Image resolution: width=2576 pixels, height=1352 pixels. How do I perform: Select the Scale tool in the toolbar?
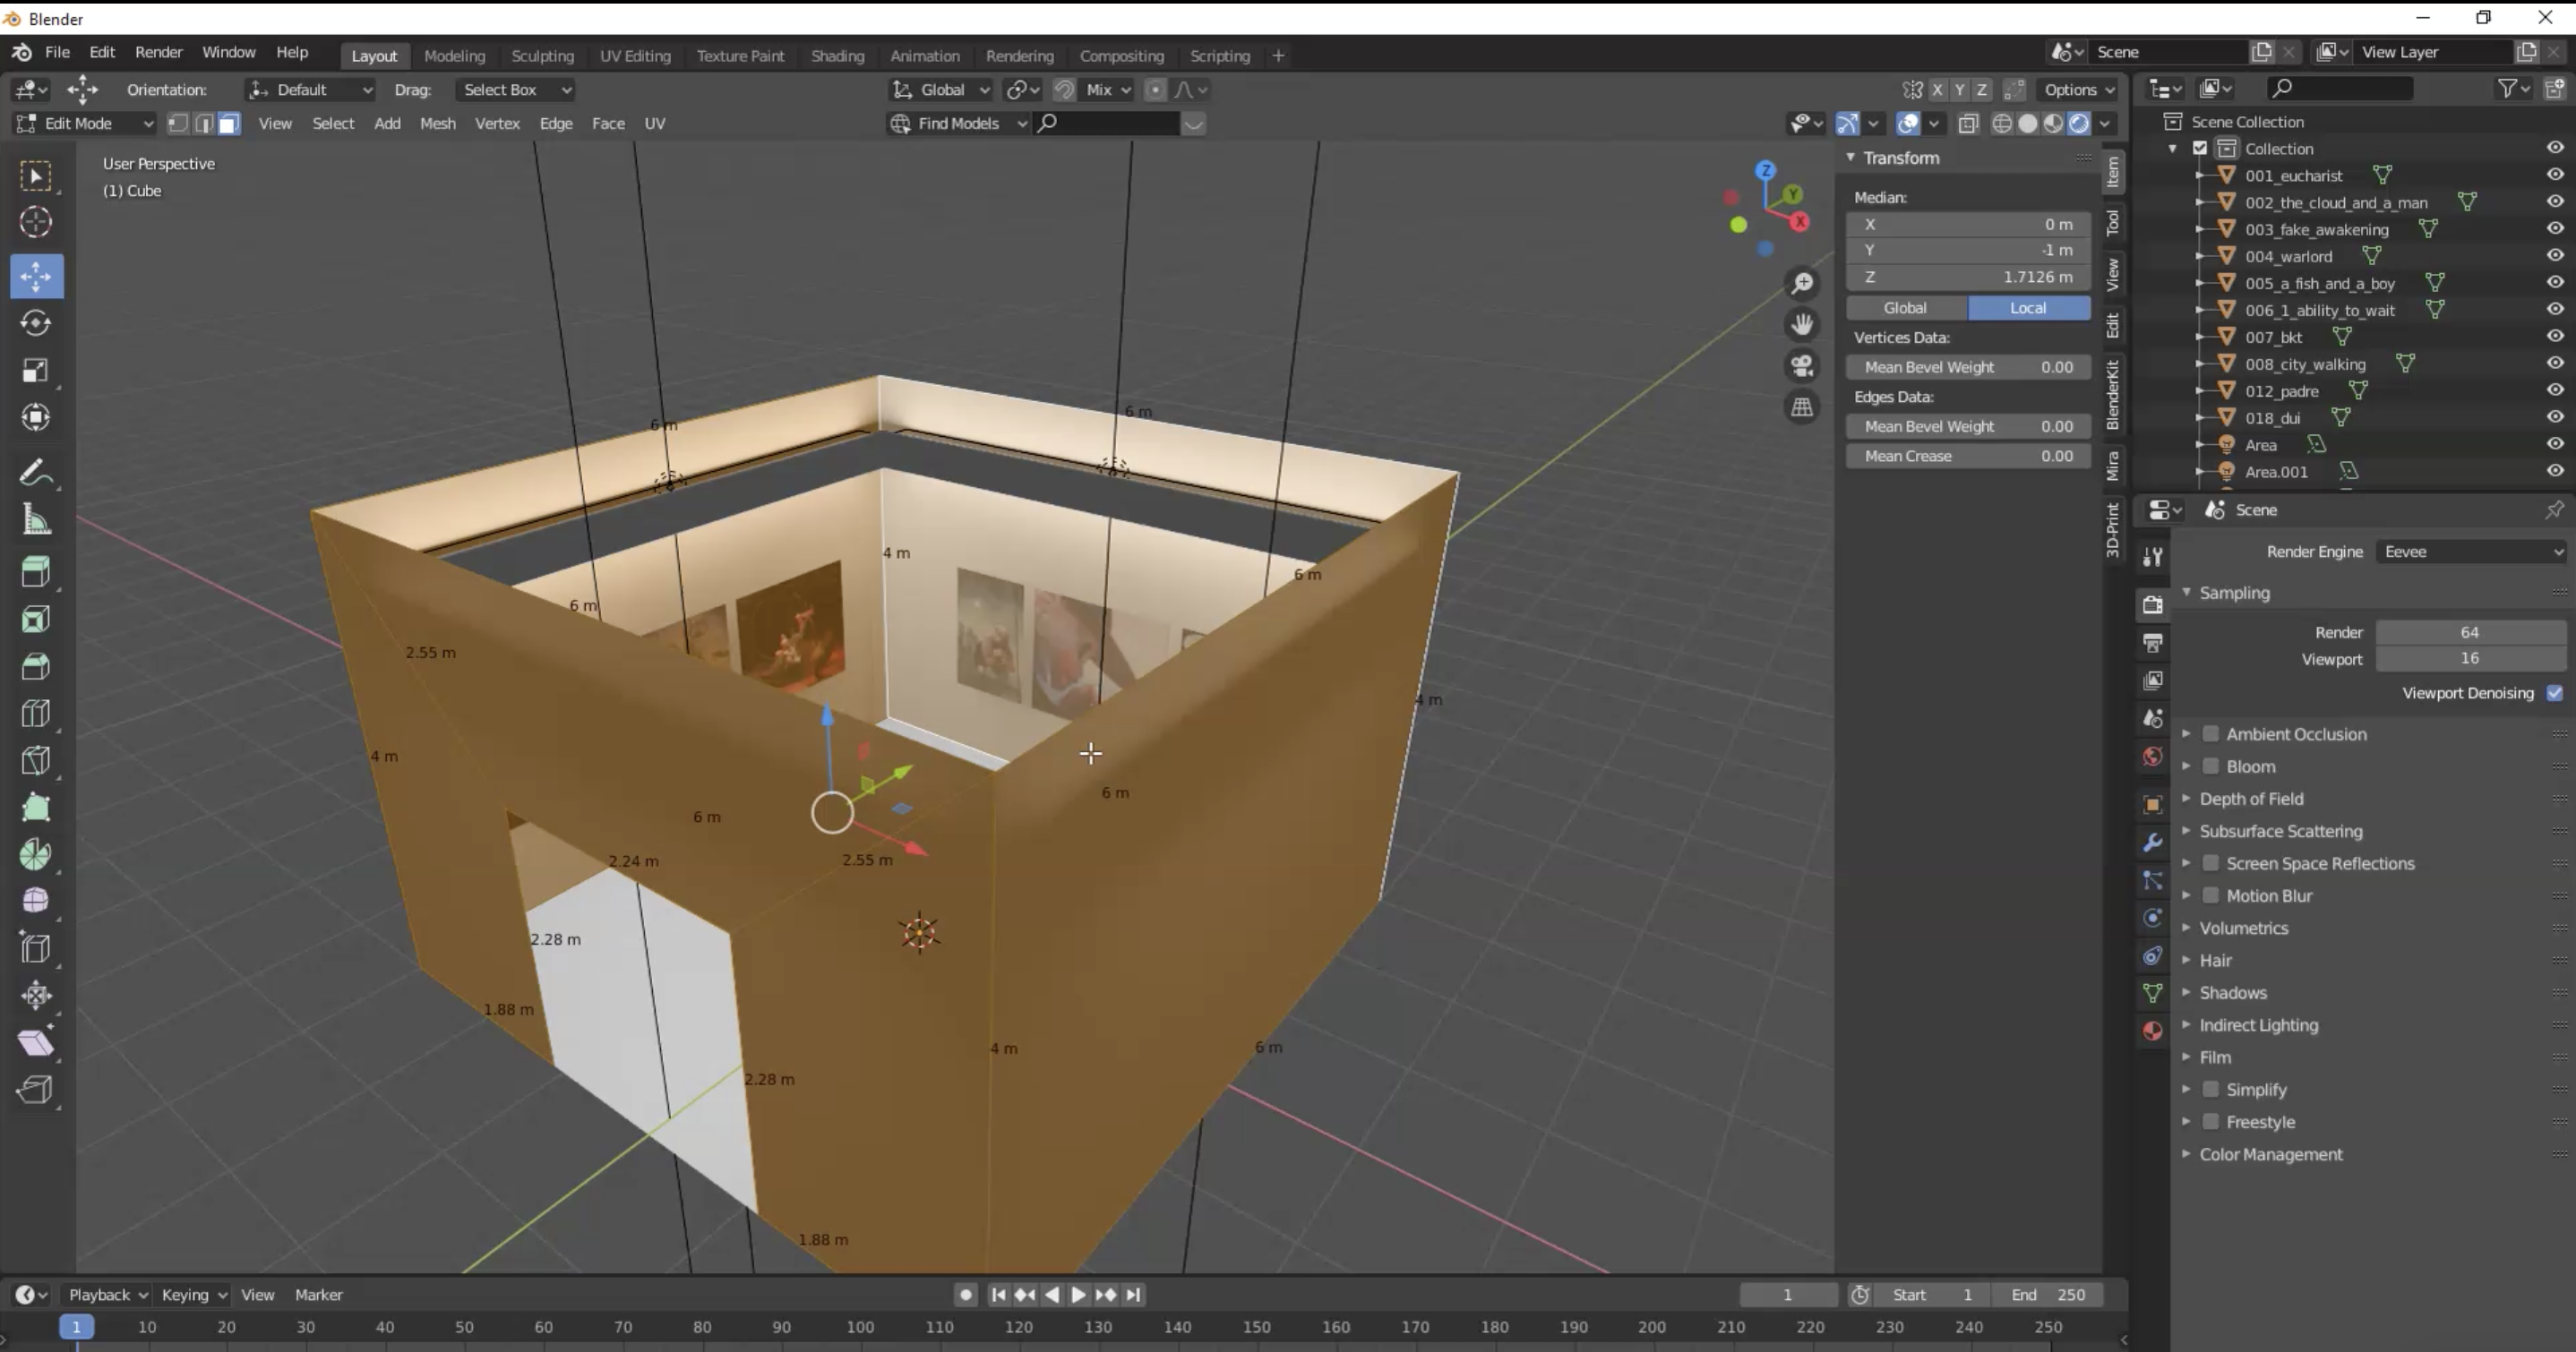pyautogui.click(x=36, y=370)
